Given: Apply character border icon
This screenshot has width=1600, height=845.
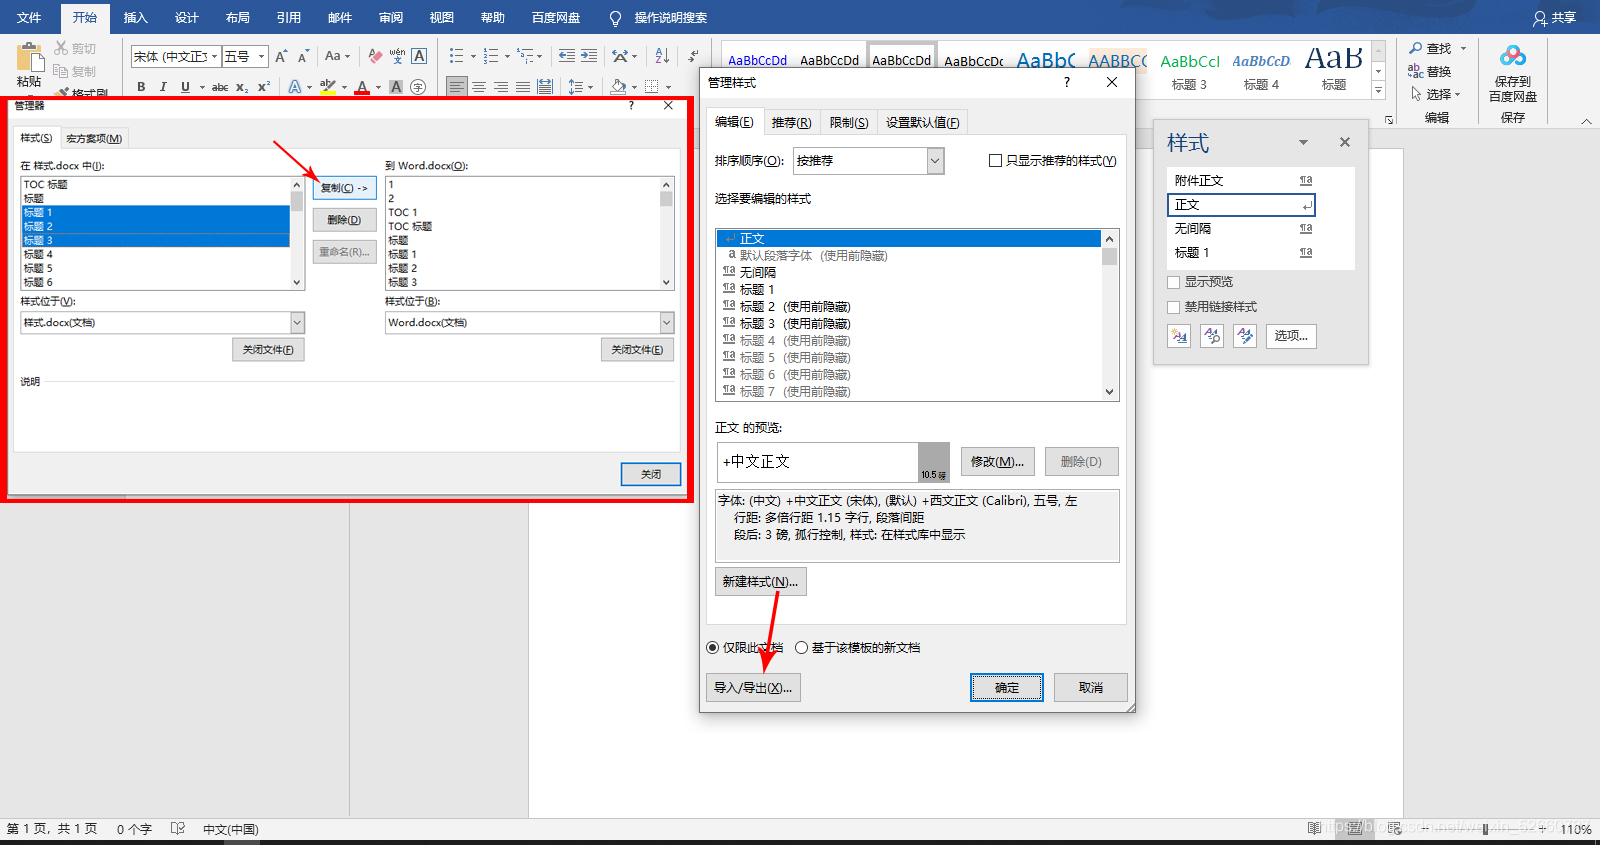Looking at the screenshot, I should [419, 56].
